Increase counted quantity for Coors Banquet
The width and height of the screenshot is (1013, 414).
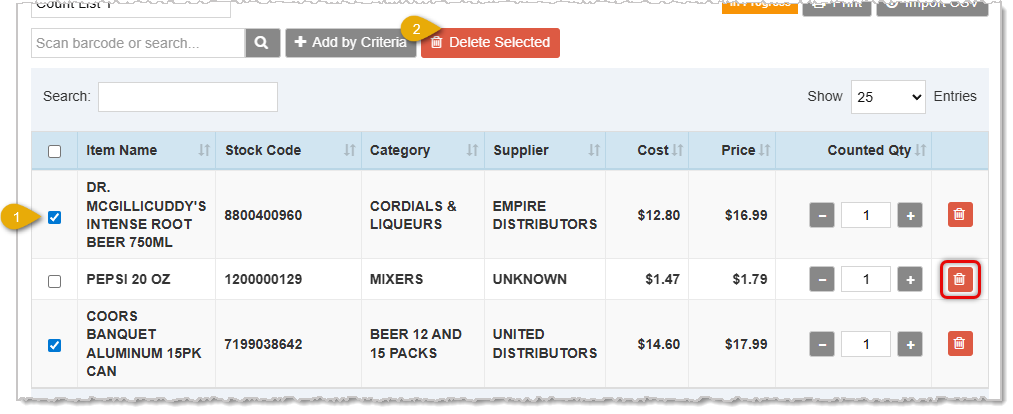coord(910,344)
